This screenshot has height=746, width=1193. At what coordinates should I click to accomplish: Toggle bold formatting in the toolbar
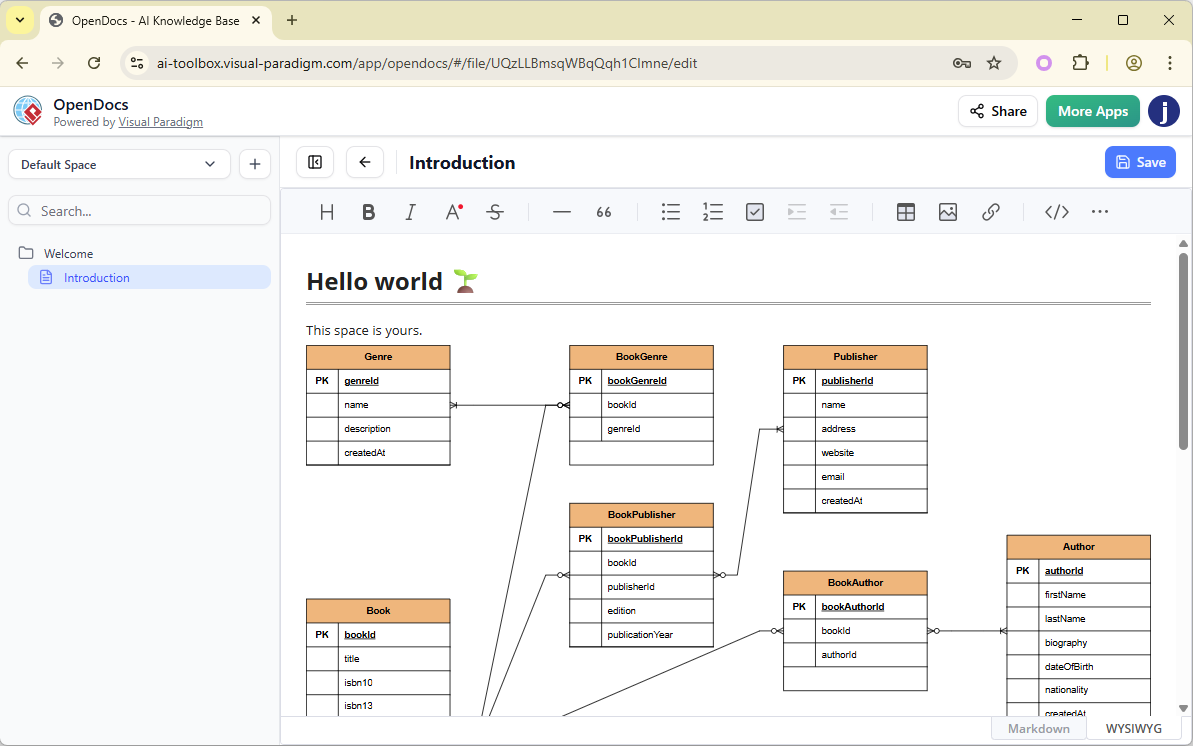pyautogui.click(x=368, y=211)
